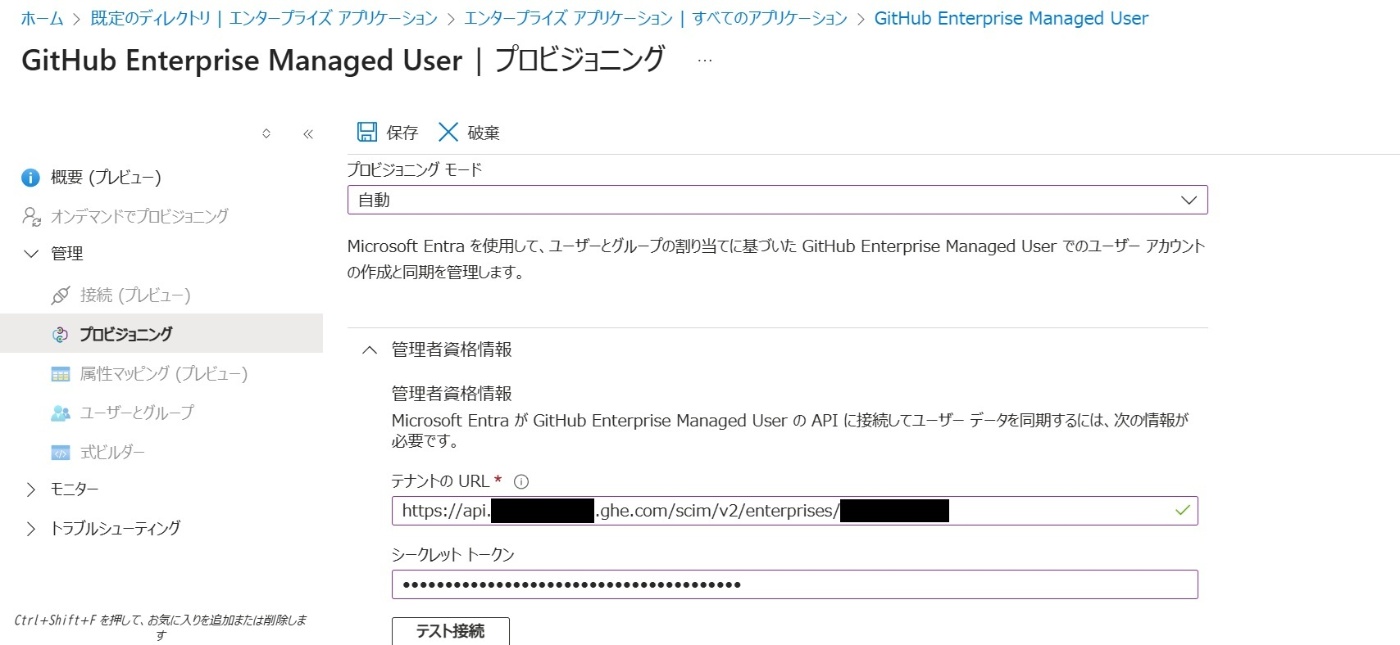Go to ホーム breadcrumb link
Image resolution: width=1400 pixels, height=645 pixels.
click(x=42, y=18)
